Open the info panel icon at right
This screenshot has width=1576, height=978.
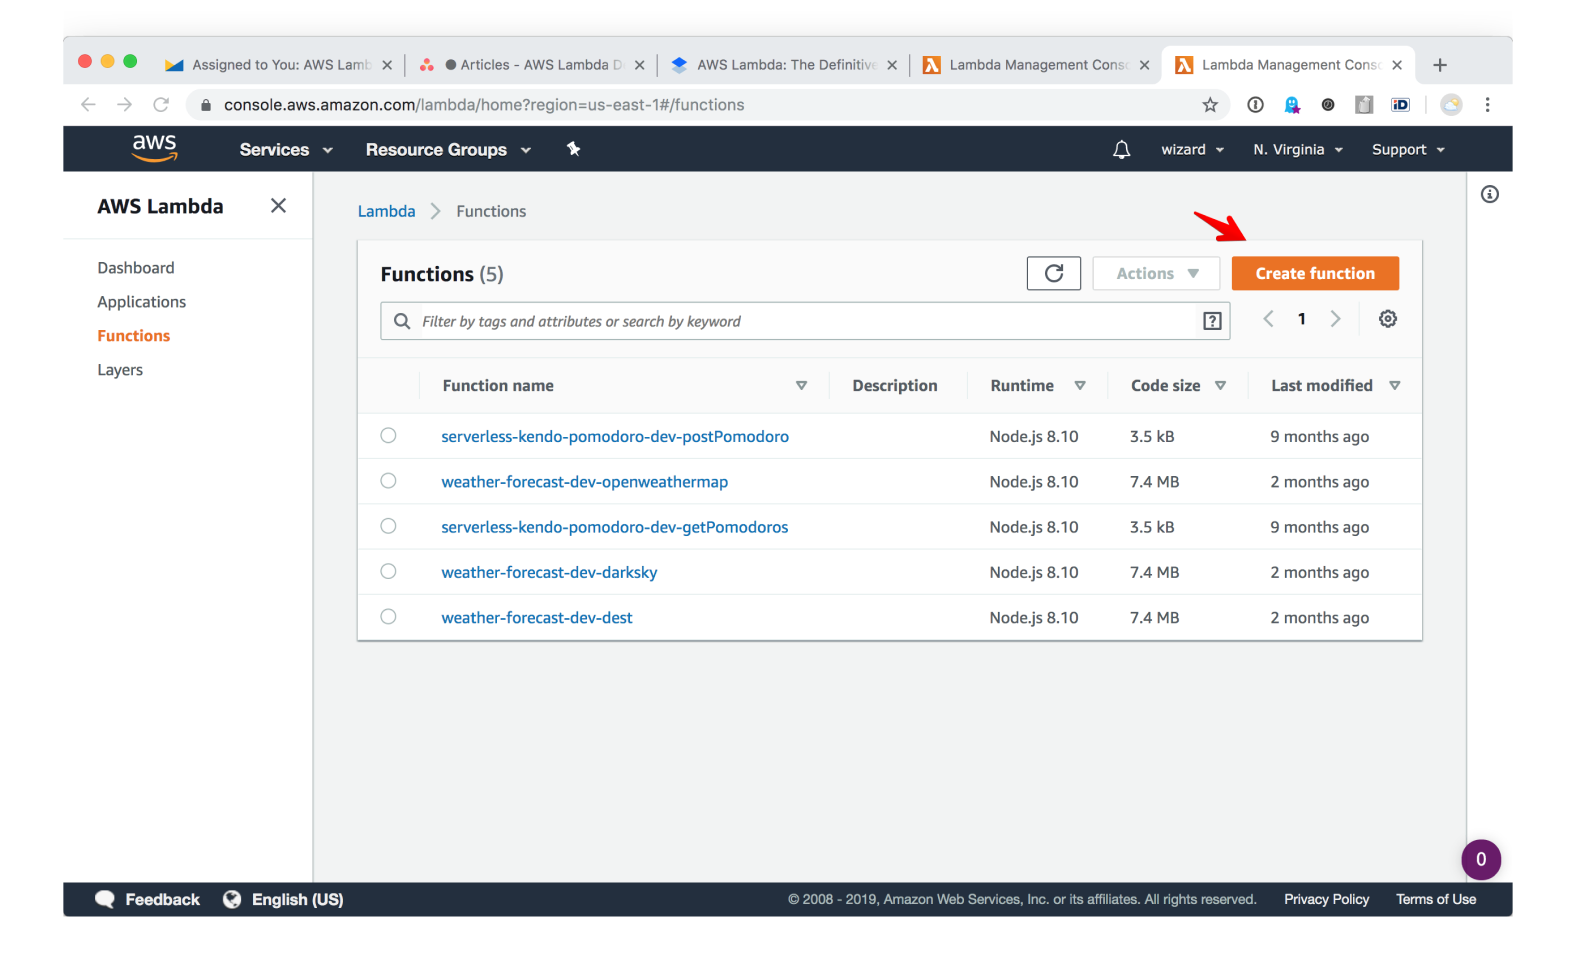(x=1489, y=195)
